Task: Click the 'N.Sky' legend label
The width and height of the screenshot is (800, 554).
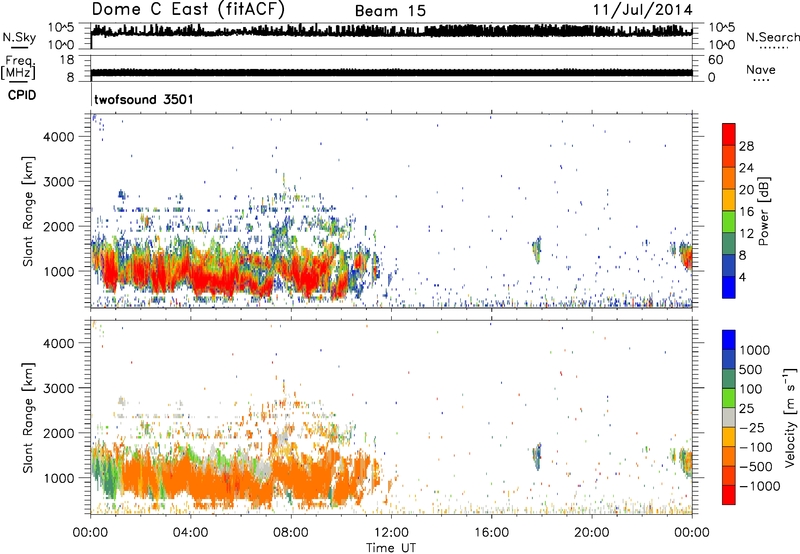Action: pos(19,37)
